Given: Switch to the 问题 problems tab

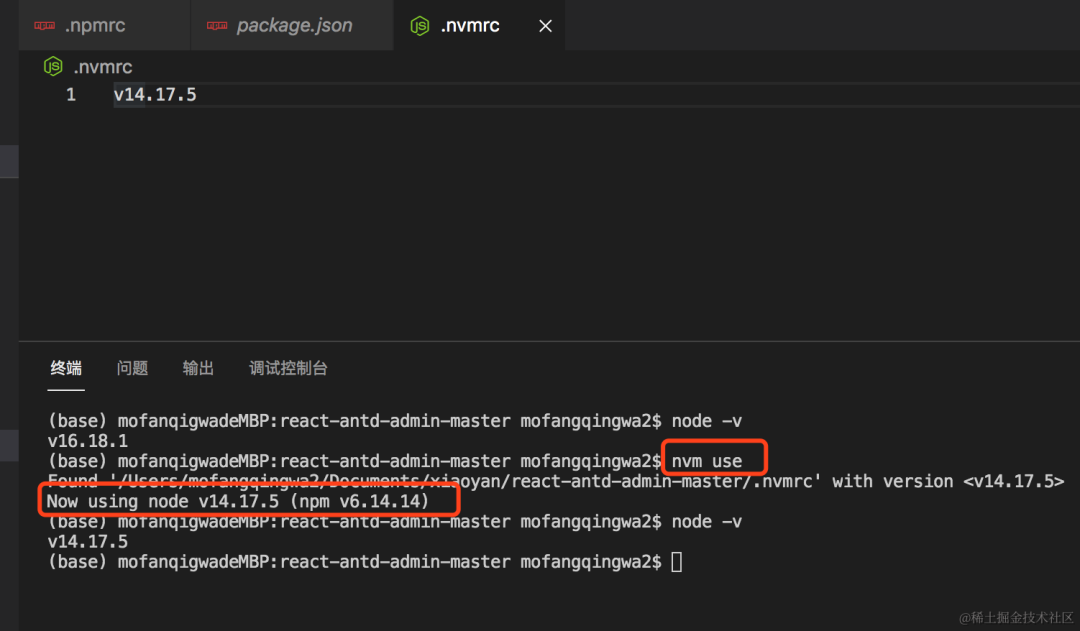Looking at the screenshot, I should pyautogui.click(x=132, y=368).
